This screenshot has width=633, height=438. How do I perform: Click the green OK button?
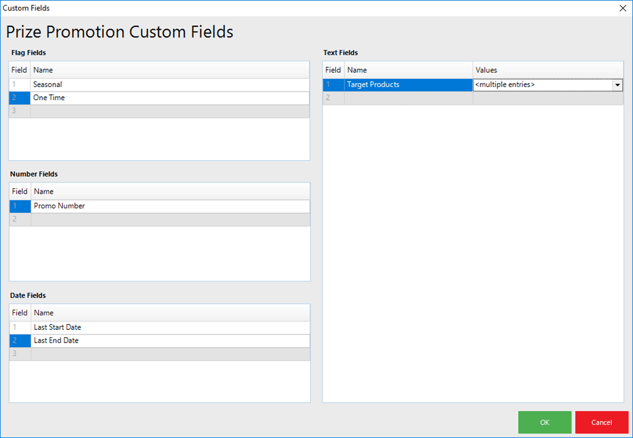coord(545,422)
